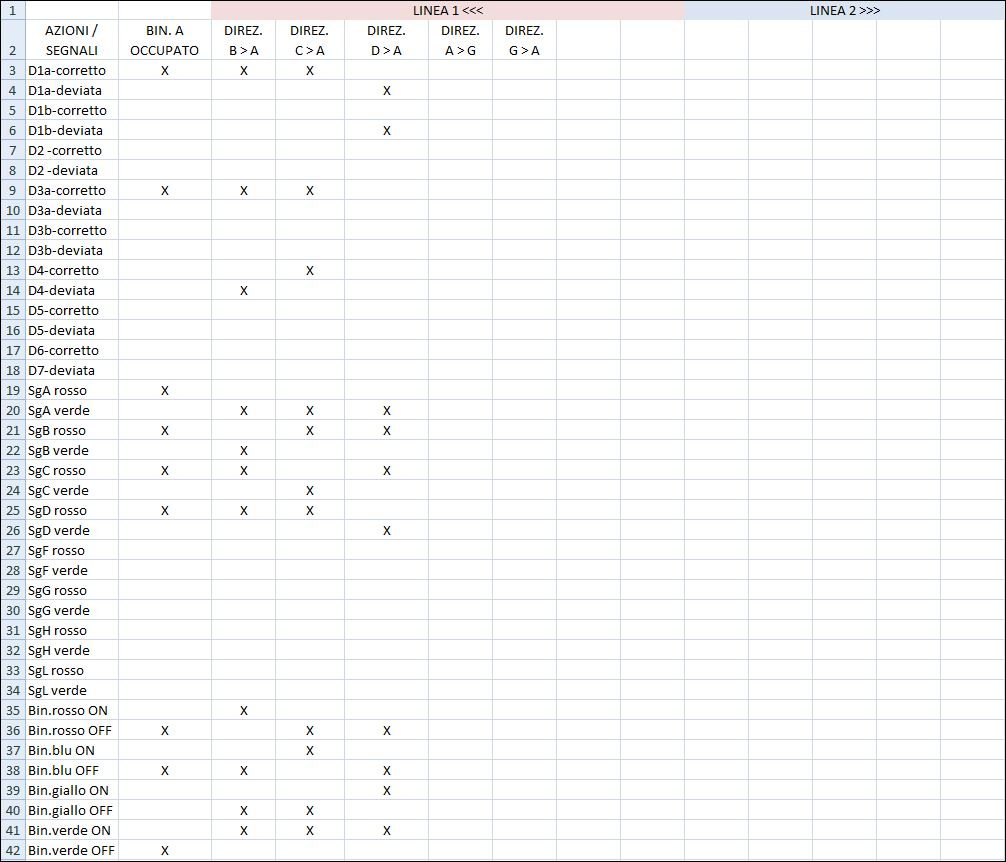
Task: Click the DIREZ. B > A header cell
Action: click(x=243, y=40)
